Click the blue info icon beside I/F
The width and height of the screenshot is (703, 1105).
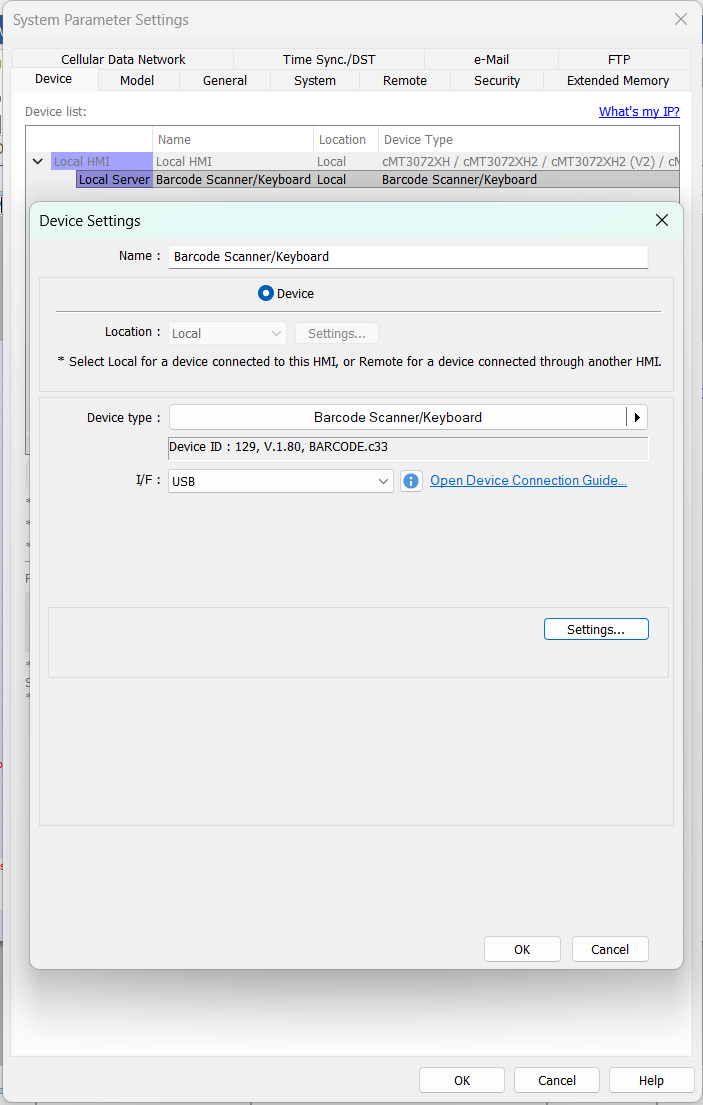(411, 481)
